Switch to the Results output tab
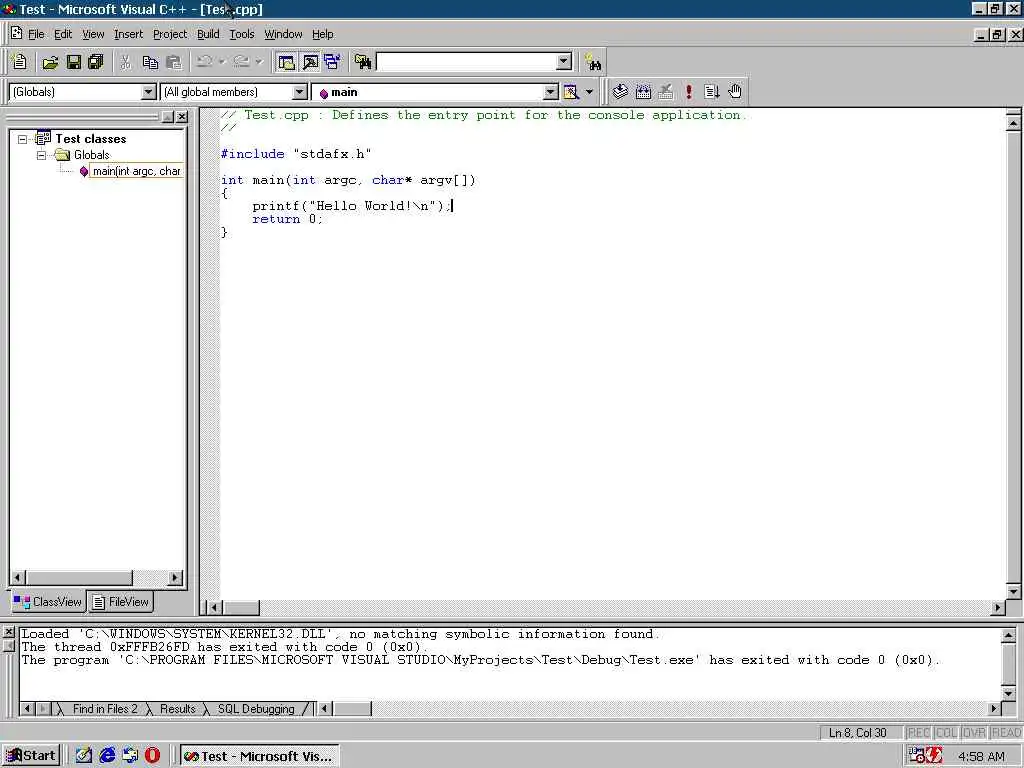The width and height of the screenshot is (1024, 768). tap(178, 709)
